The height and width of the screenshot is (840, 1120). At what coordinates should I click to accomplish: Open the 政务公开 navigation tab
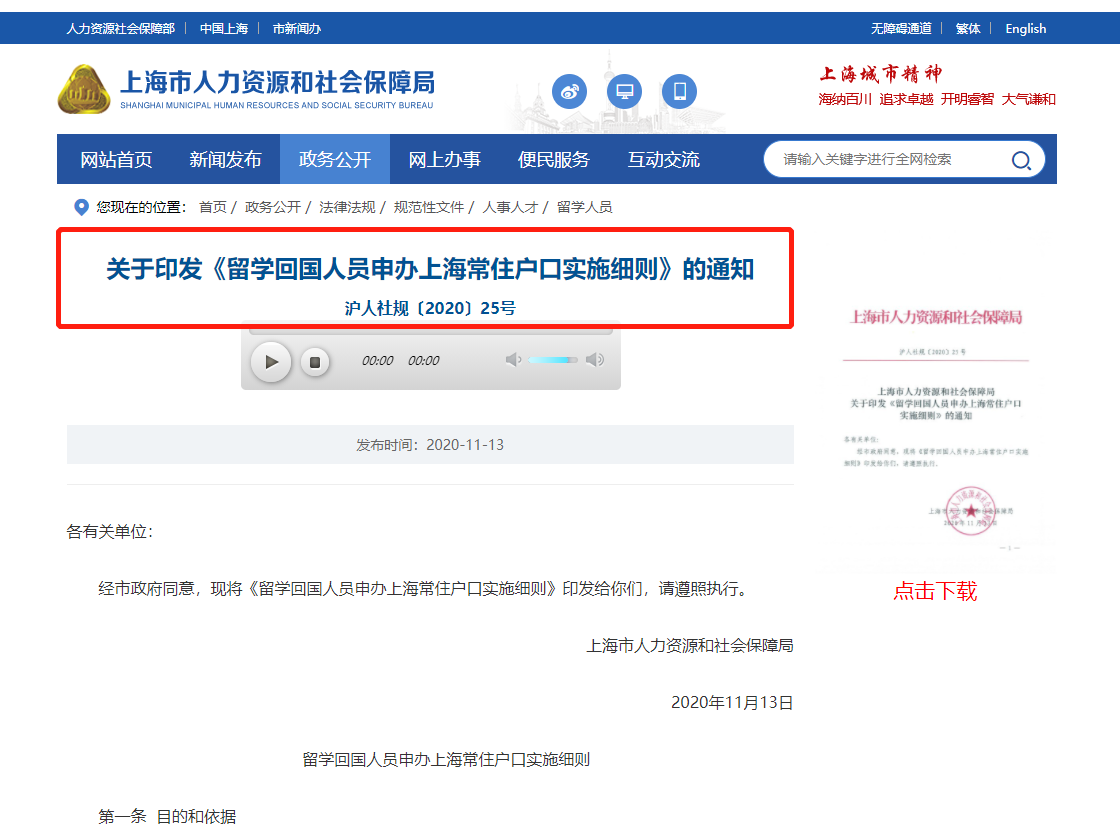pyautogui.click(x=335, y=160)
